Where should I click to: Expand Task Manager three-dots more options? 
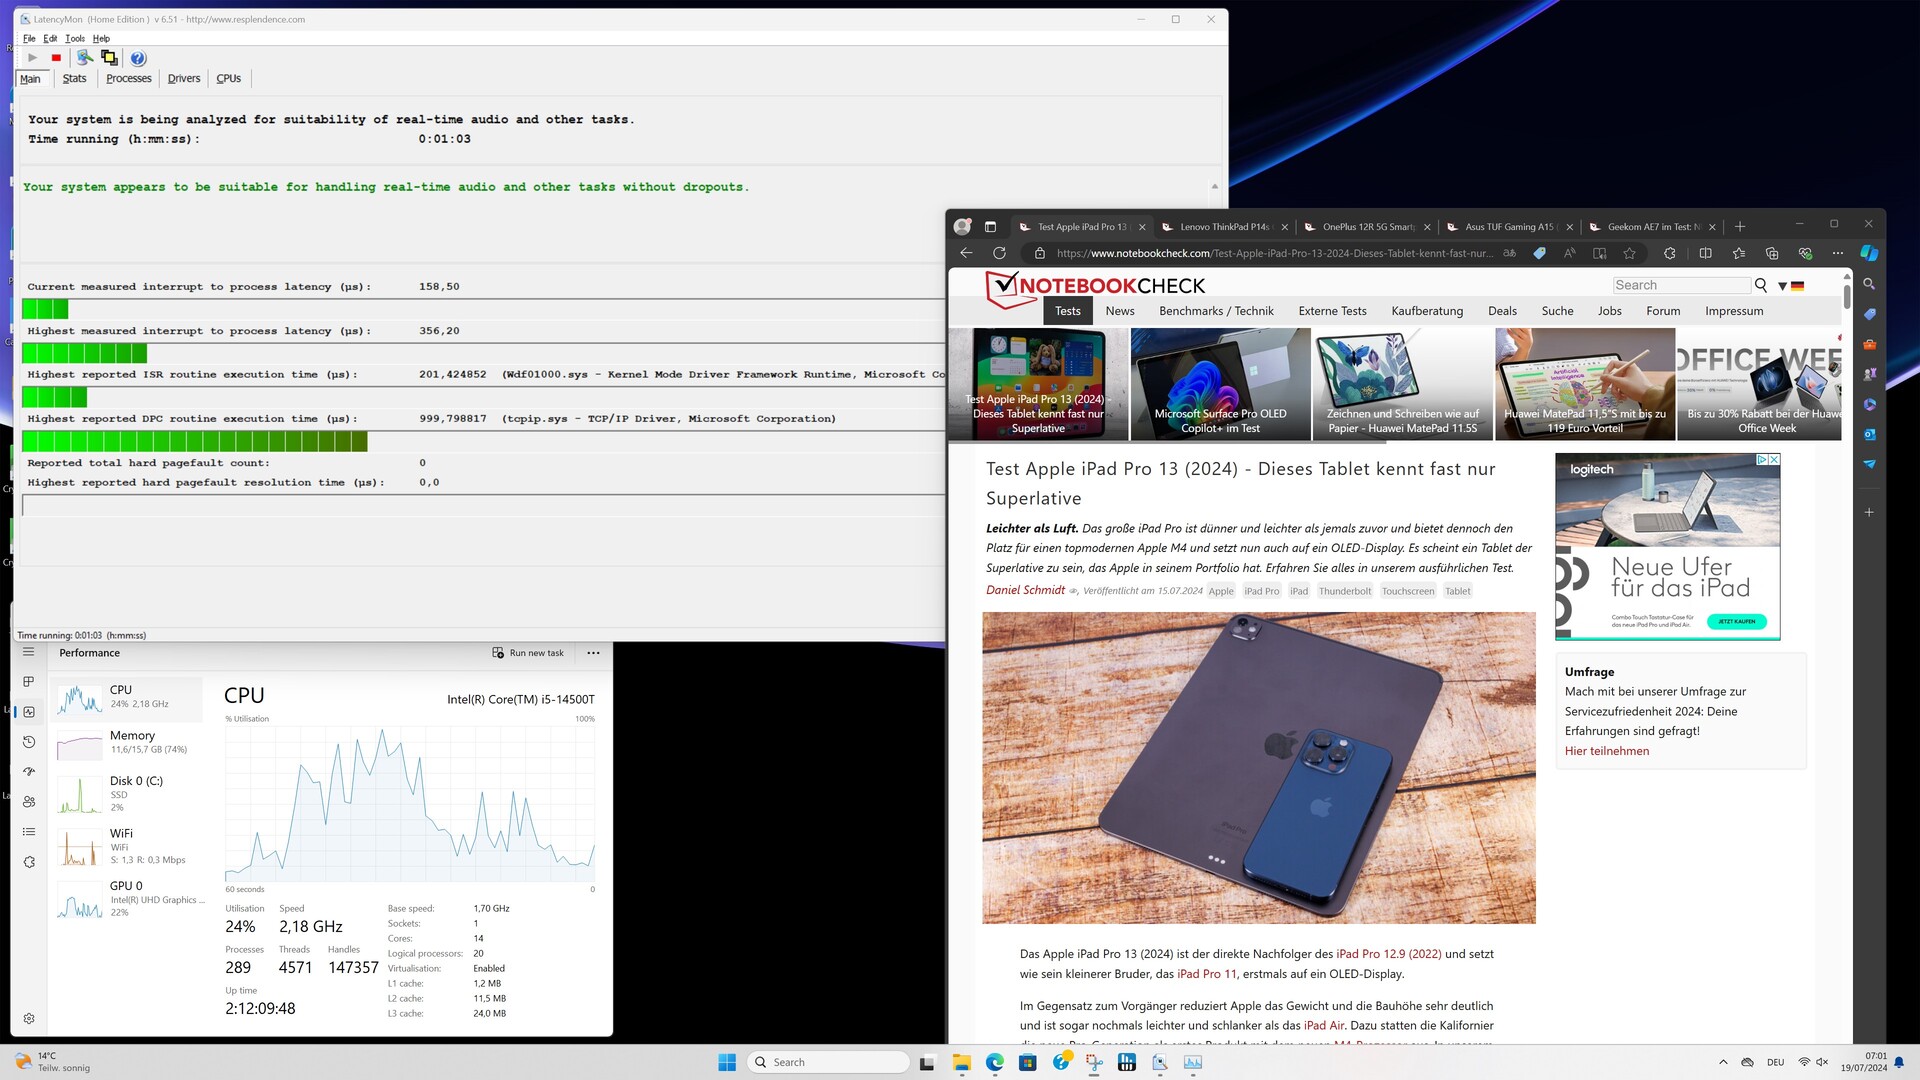tap(593, 653)
